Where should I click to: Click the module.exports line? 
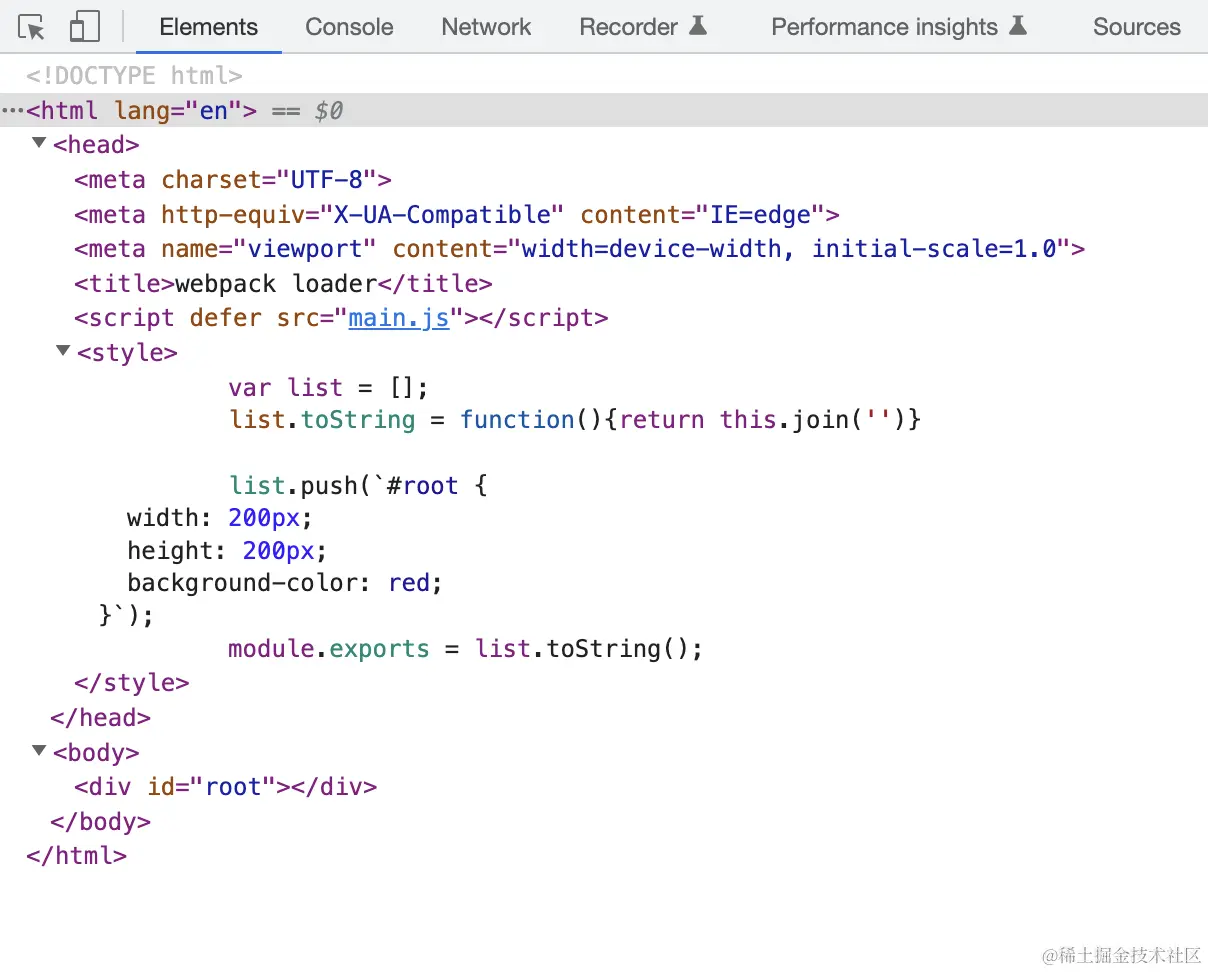click(x=465, y=648)
